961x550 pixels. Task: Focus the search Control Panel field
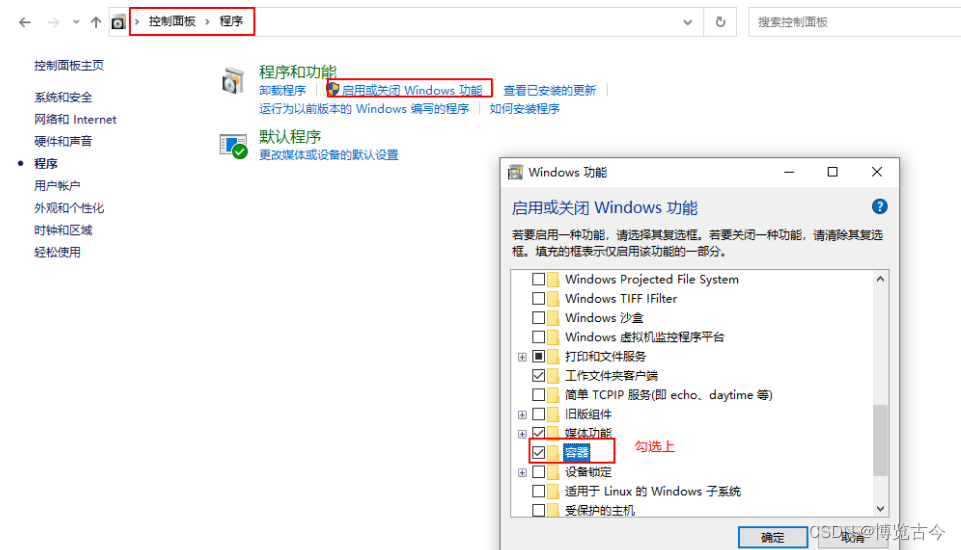coord(854,23)
